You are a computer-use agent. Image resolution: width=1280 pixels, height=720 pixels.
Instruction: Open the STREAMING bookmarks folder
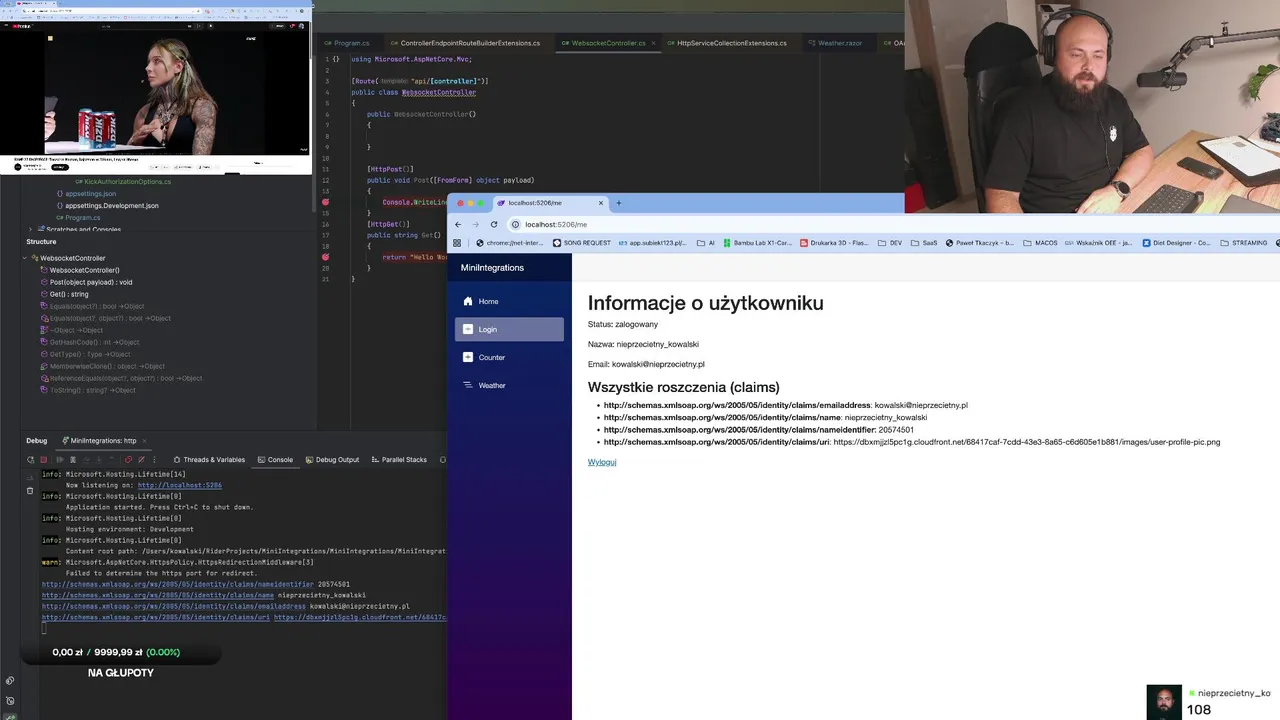pos(1243,243)
